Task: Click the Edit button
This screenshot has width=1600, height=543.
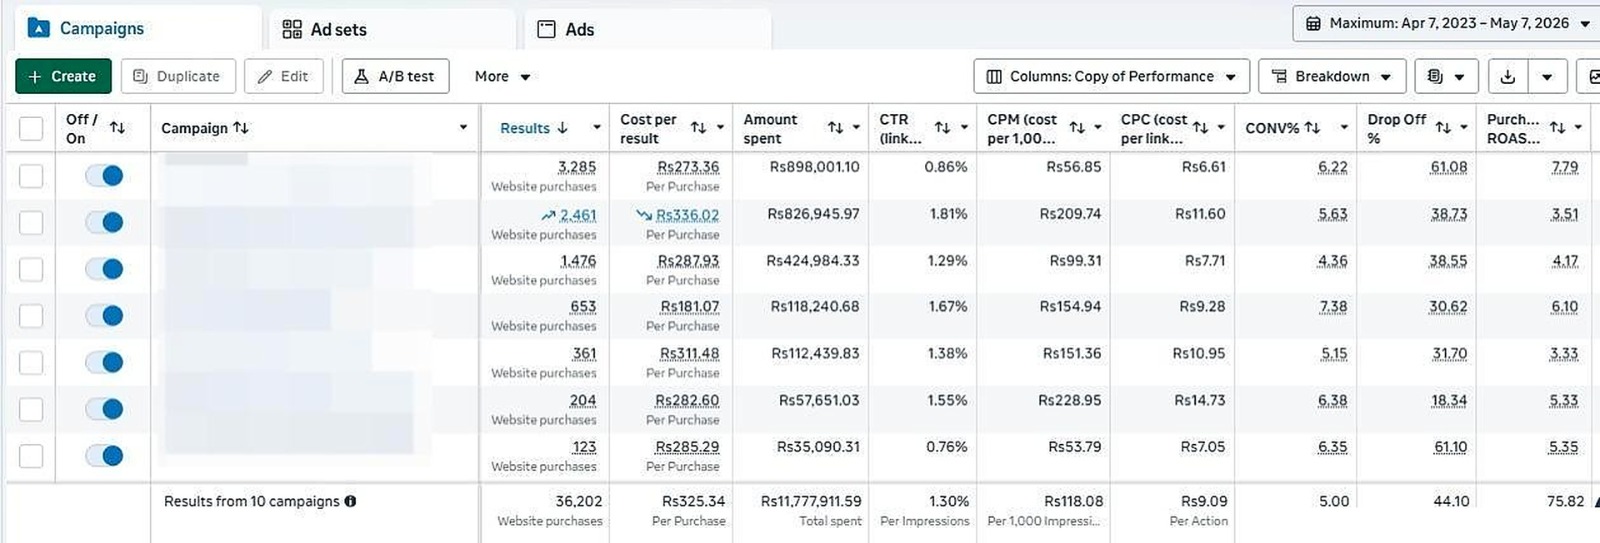Action: pyautogui.click(x=284, y=76)
